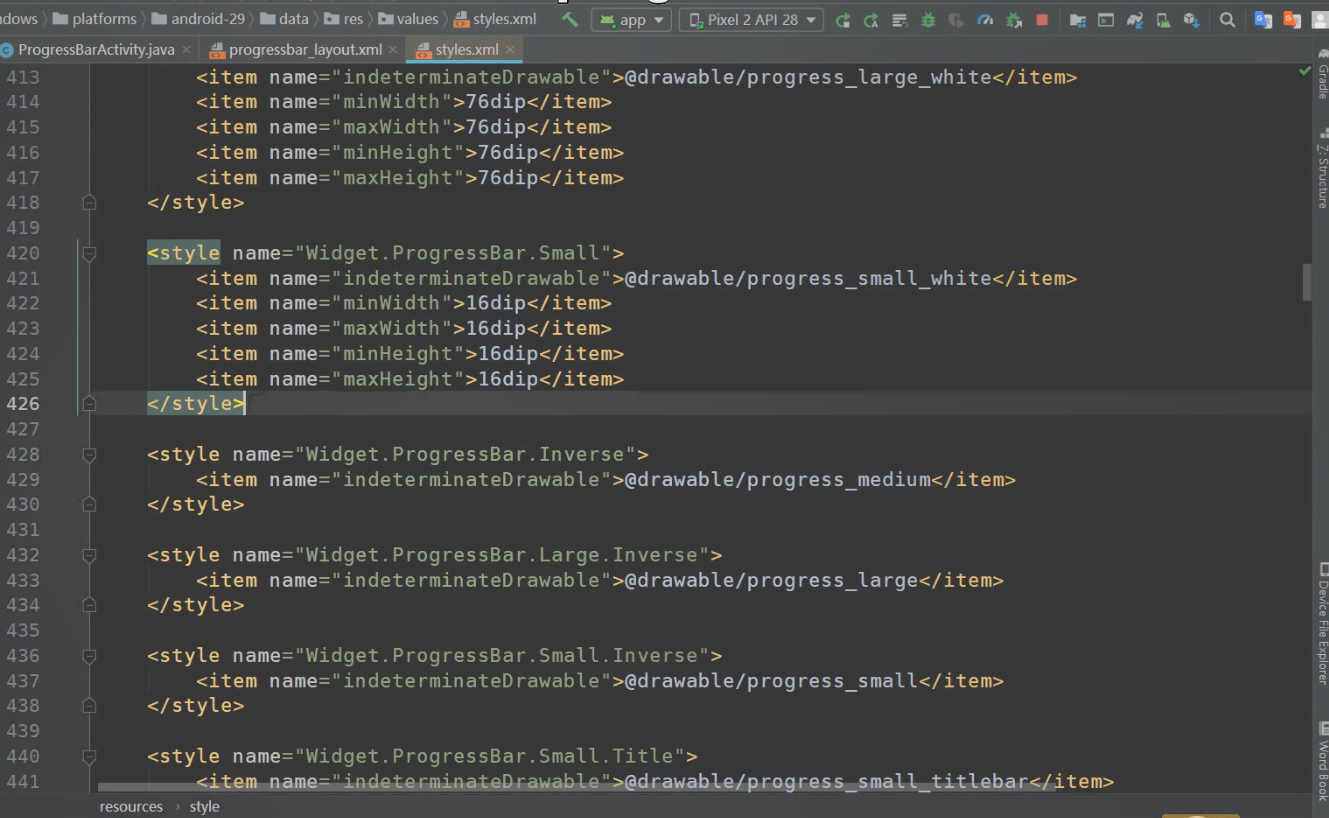Open the app run configuration dropdown
Screen dimensions: 1329x818
[632, 19]
